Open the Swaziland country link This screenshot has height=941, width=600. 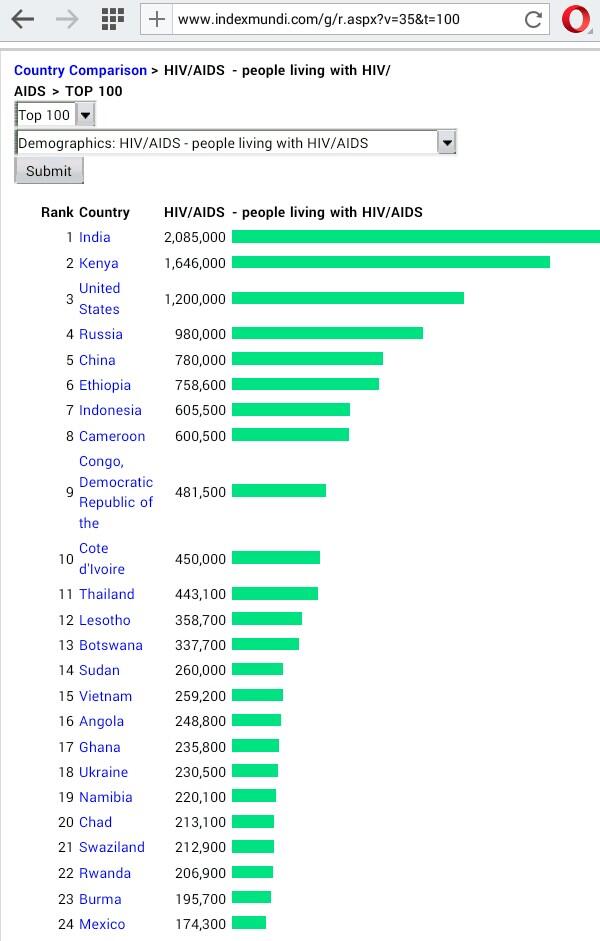(x=112, y=847)
